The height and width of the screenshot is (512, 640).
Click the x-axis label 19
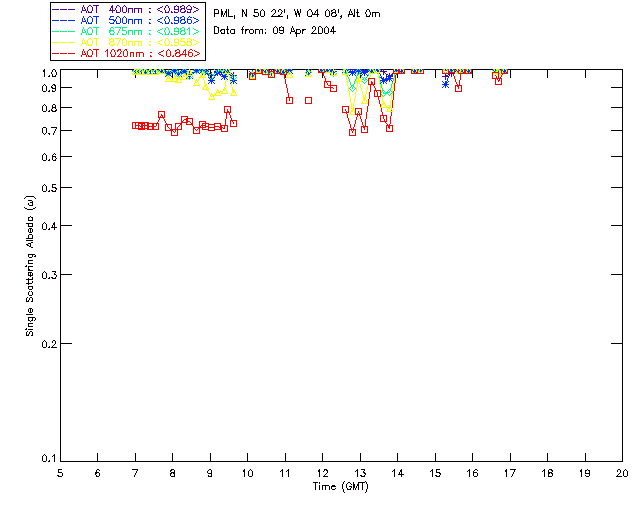coord(585,473)
